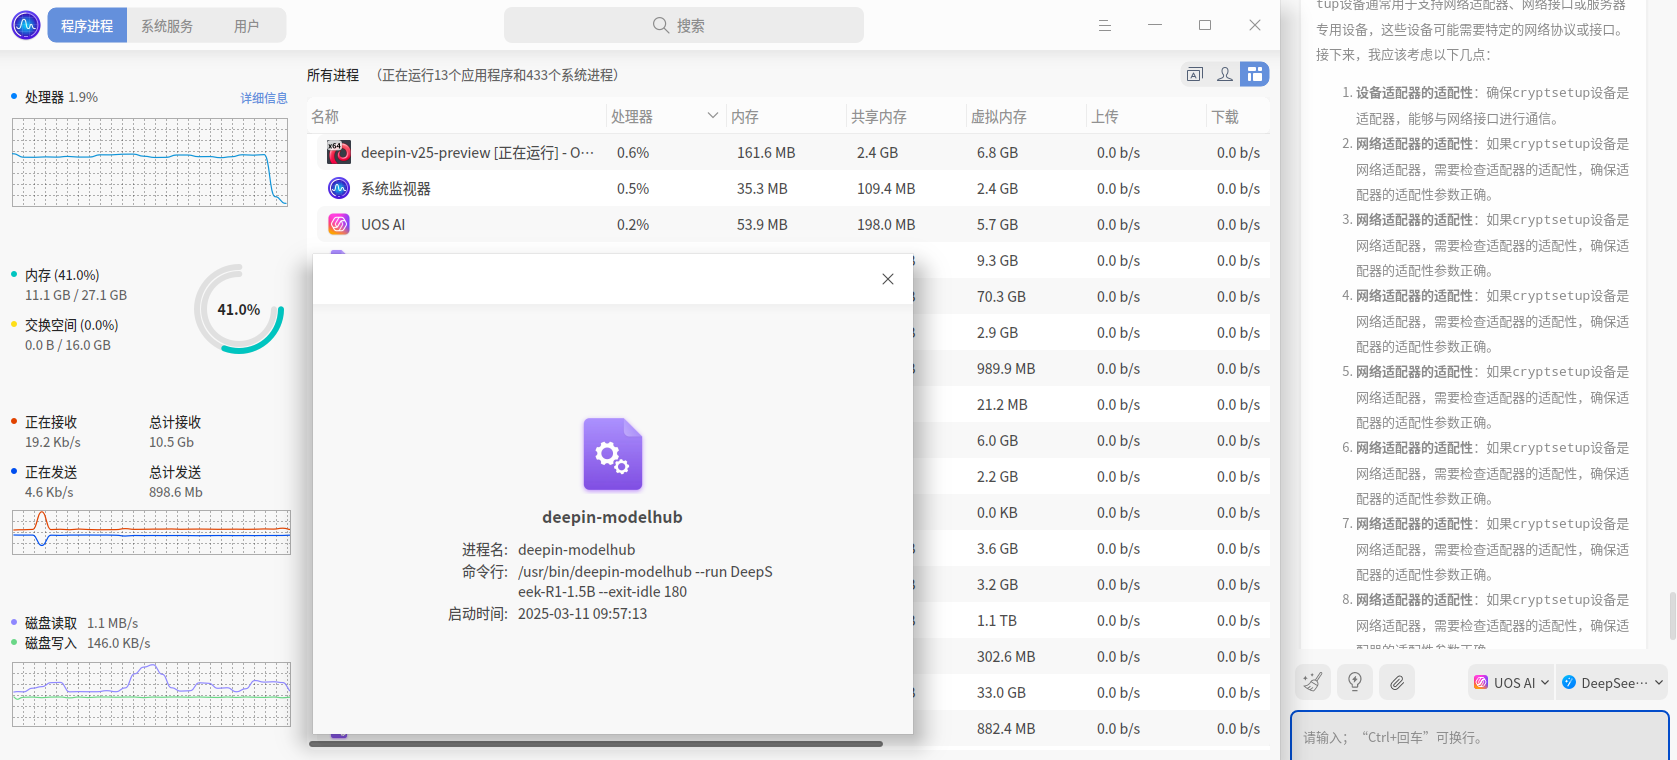Sort processes by 内存 column
This screenshot has height=760, width=1677.
click(x=786, y=117)
